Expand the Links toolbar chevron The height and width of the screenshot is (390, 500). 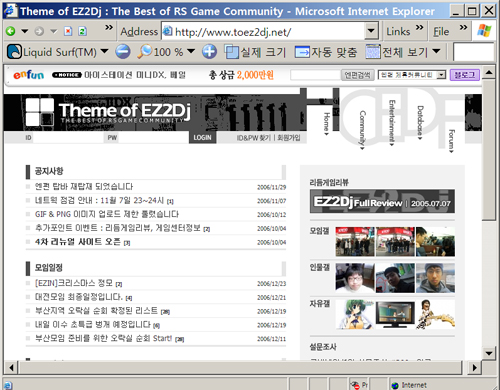tap(419, 27)
